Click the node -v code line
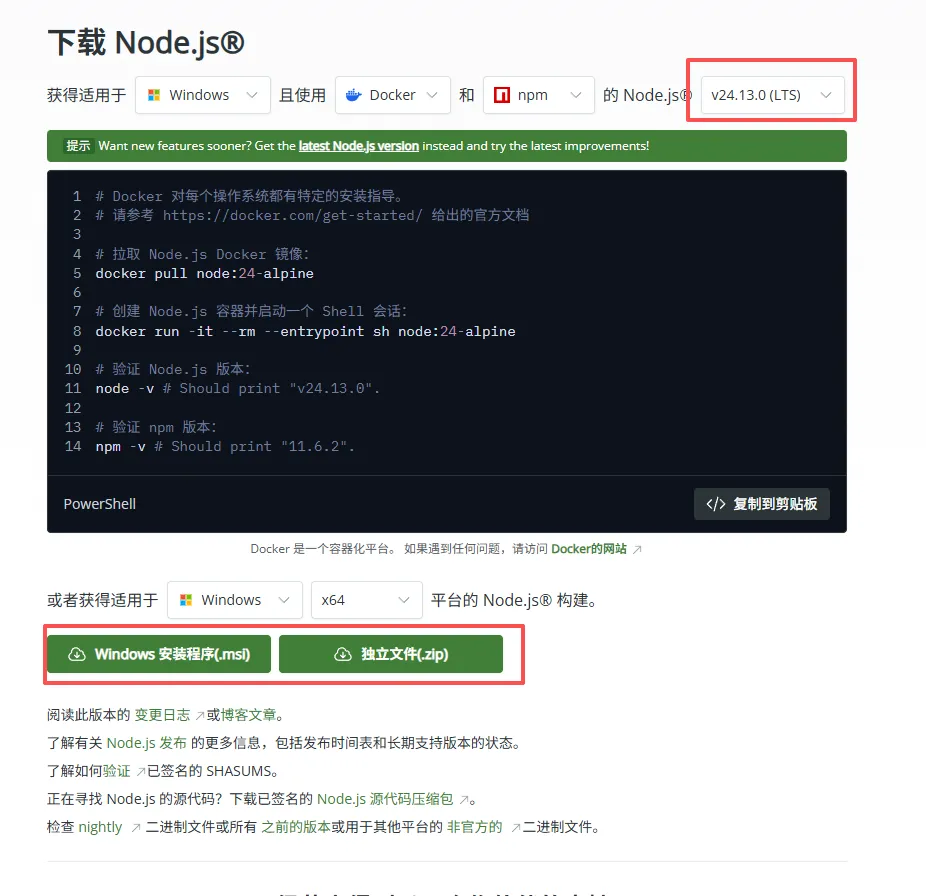Image resolution: width=926 pixels, height=896 pixels. (237, 389)
